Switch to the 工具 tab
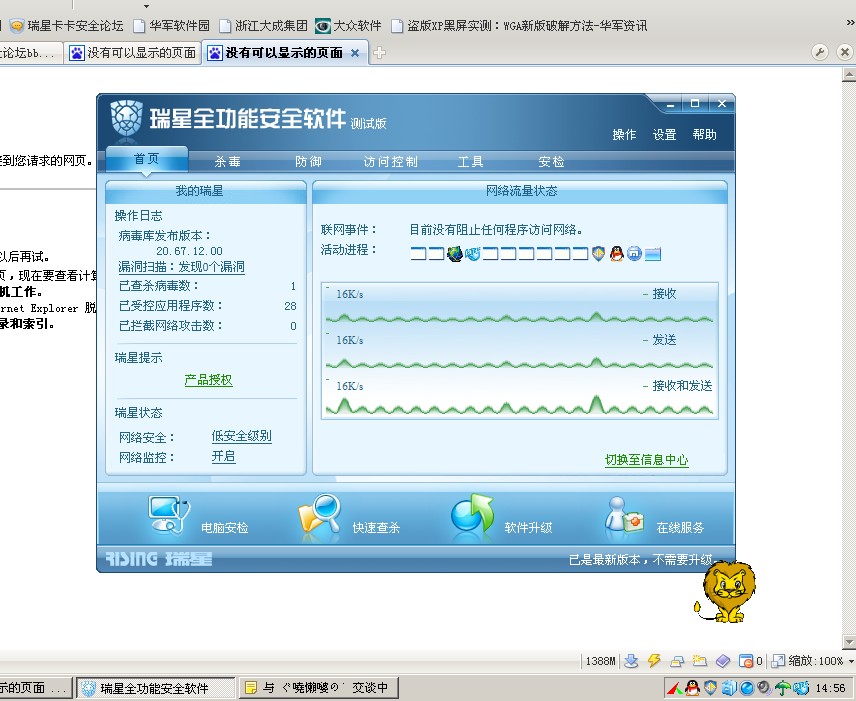This screenshot has width=856, height=701. click(470, 162)
